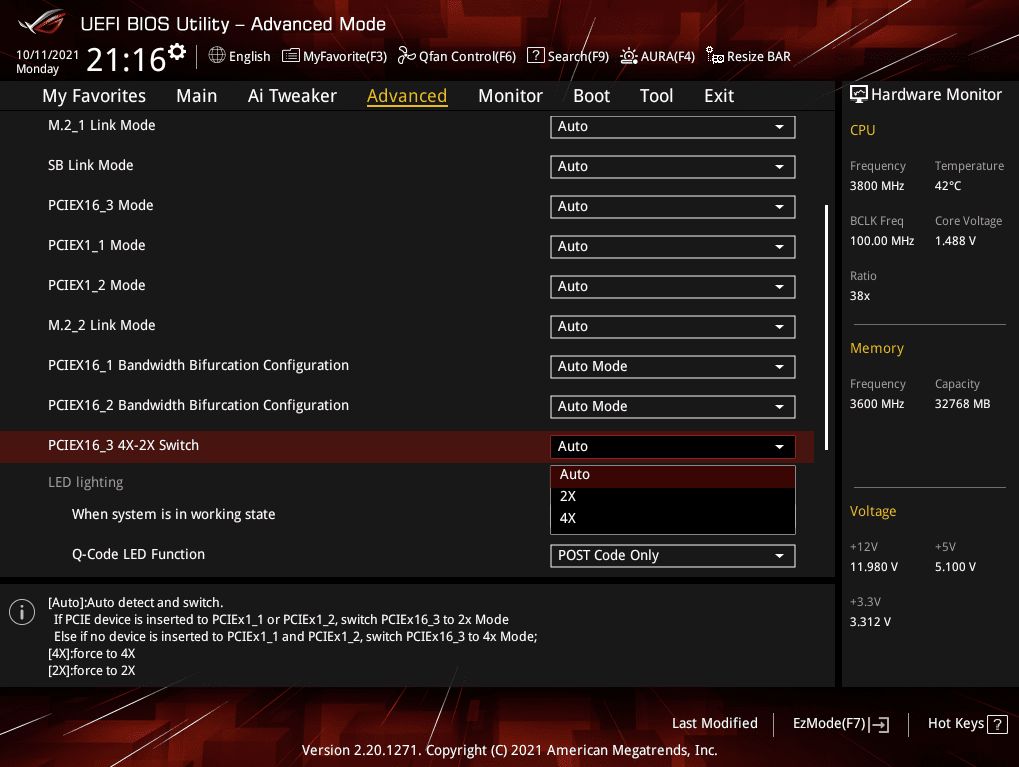1019x767 pixels.
Task: Open MyFavorite(F3) list icon
Action: pos(290,56)
